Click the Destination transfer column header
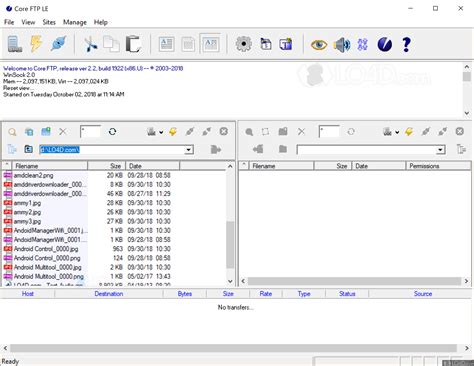 pos(109,294)
